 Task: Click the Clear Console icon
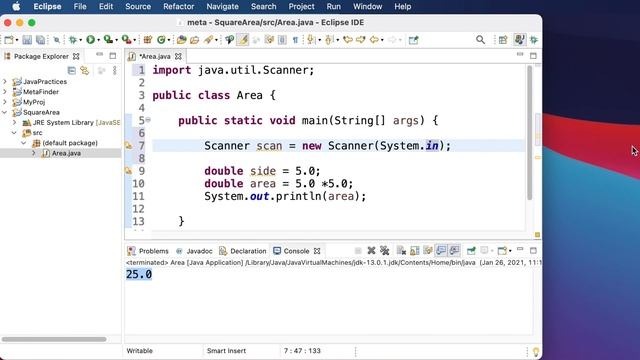point(401,250)
